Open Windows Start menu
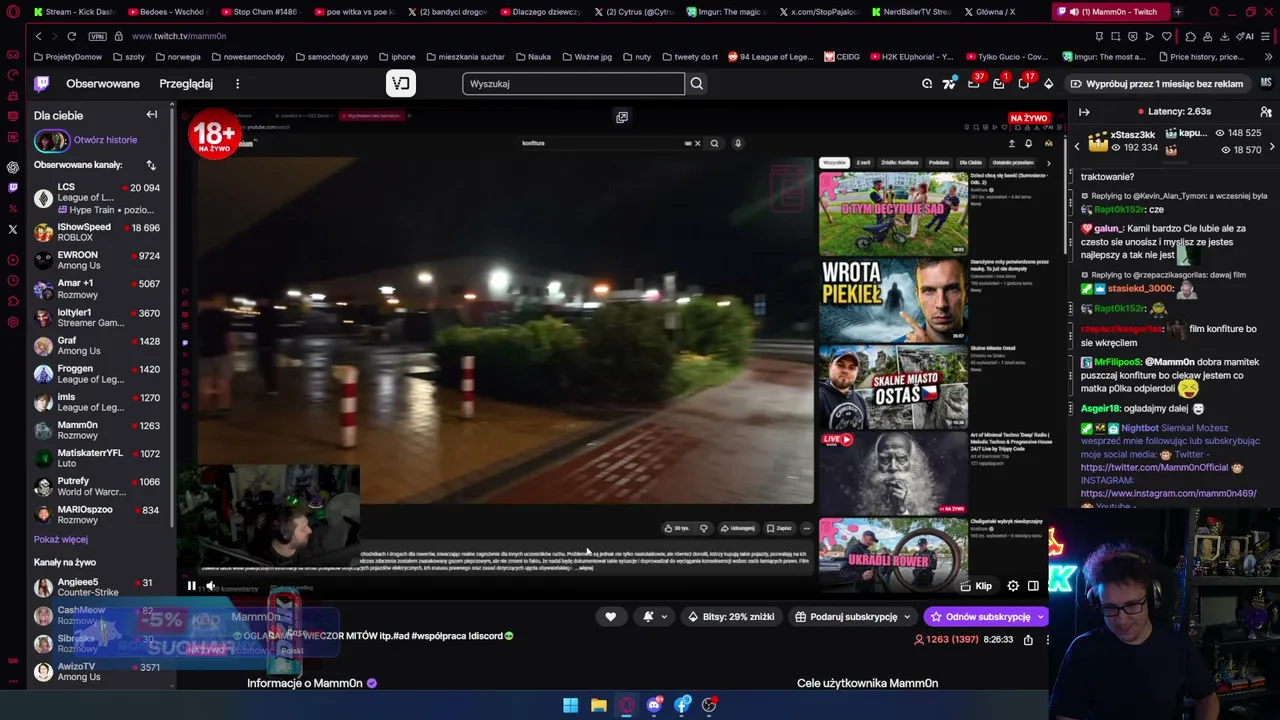The image size is (1280, 720). [x=570, y=705]
